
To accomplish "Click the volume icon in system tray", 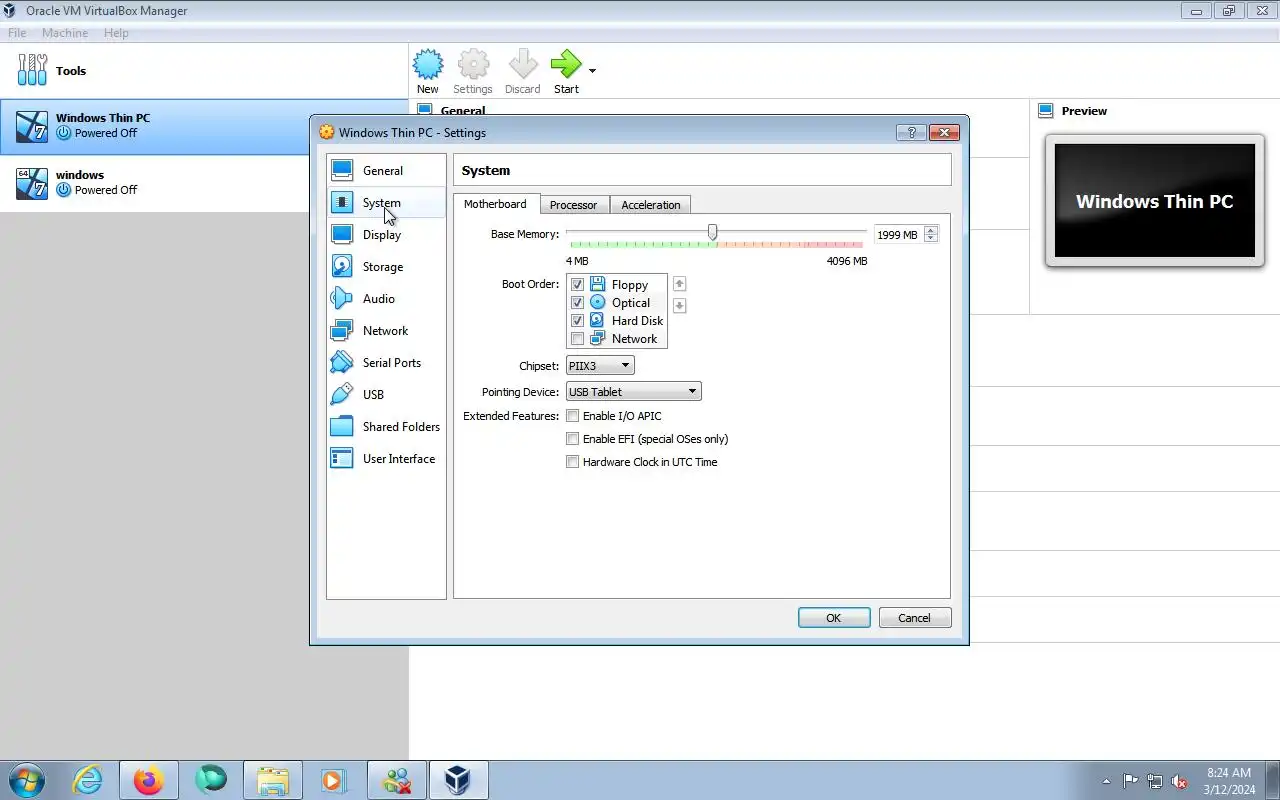I will (x=1179, y=781).
